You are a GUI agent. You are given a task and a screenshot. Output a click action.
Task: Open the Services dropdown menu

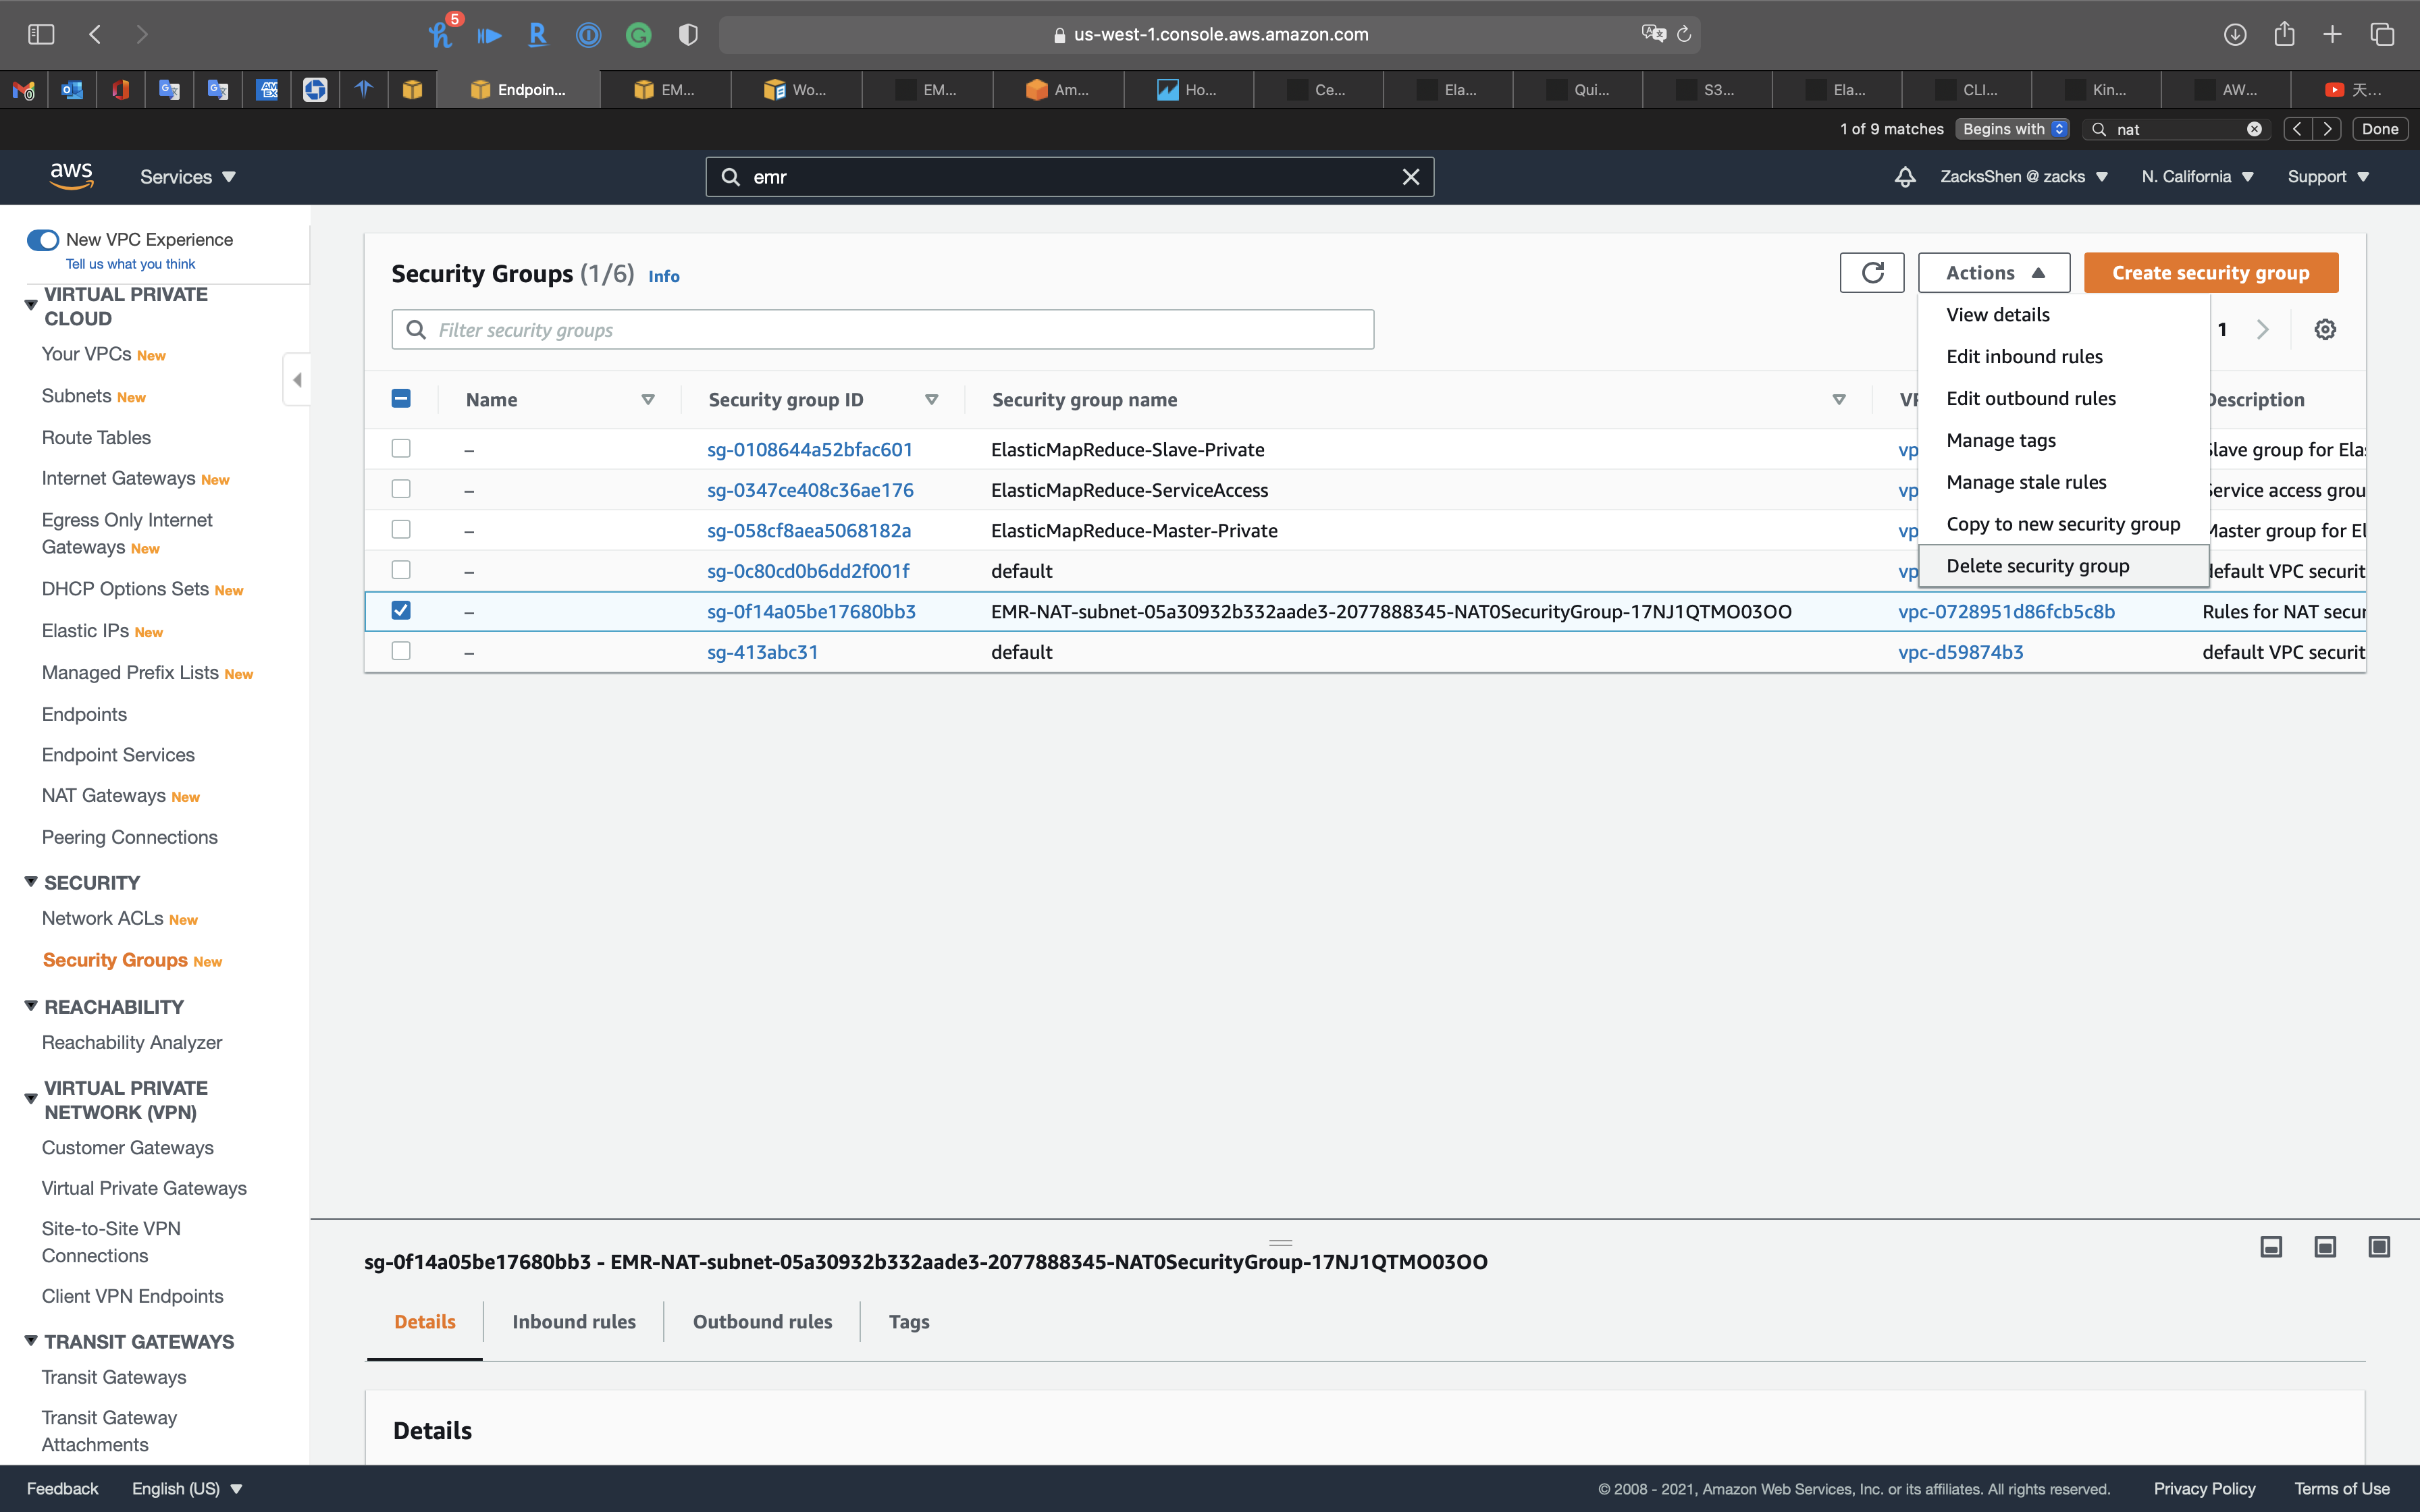187,177
